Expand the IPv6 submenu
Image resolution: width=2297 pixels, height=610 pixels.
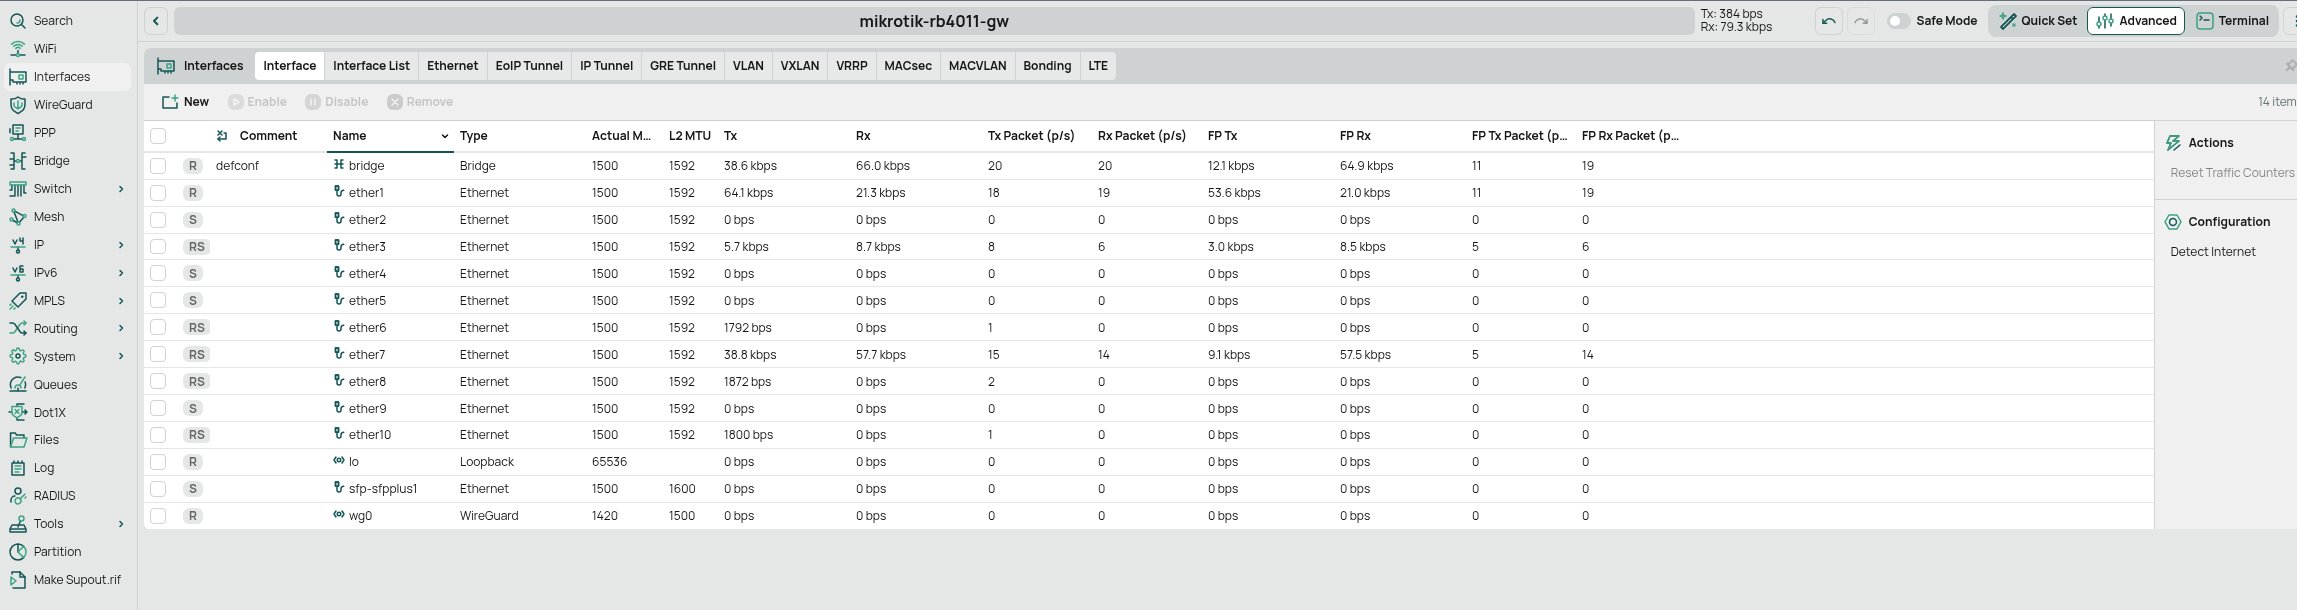click(x=121, y=272)
